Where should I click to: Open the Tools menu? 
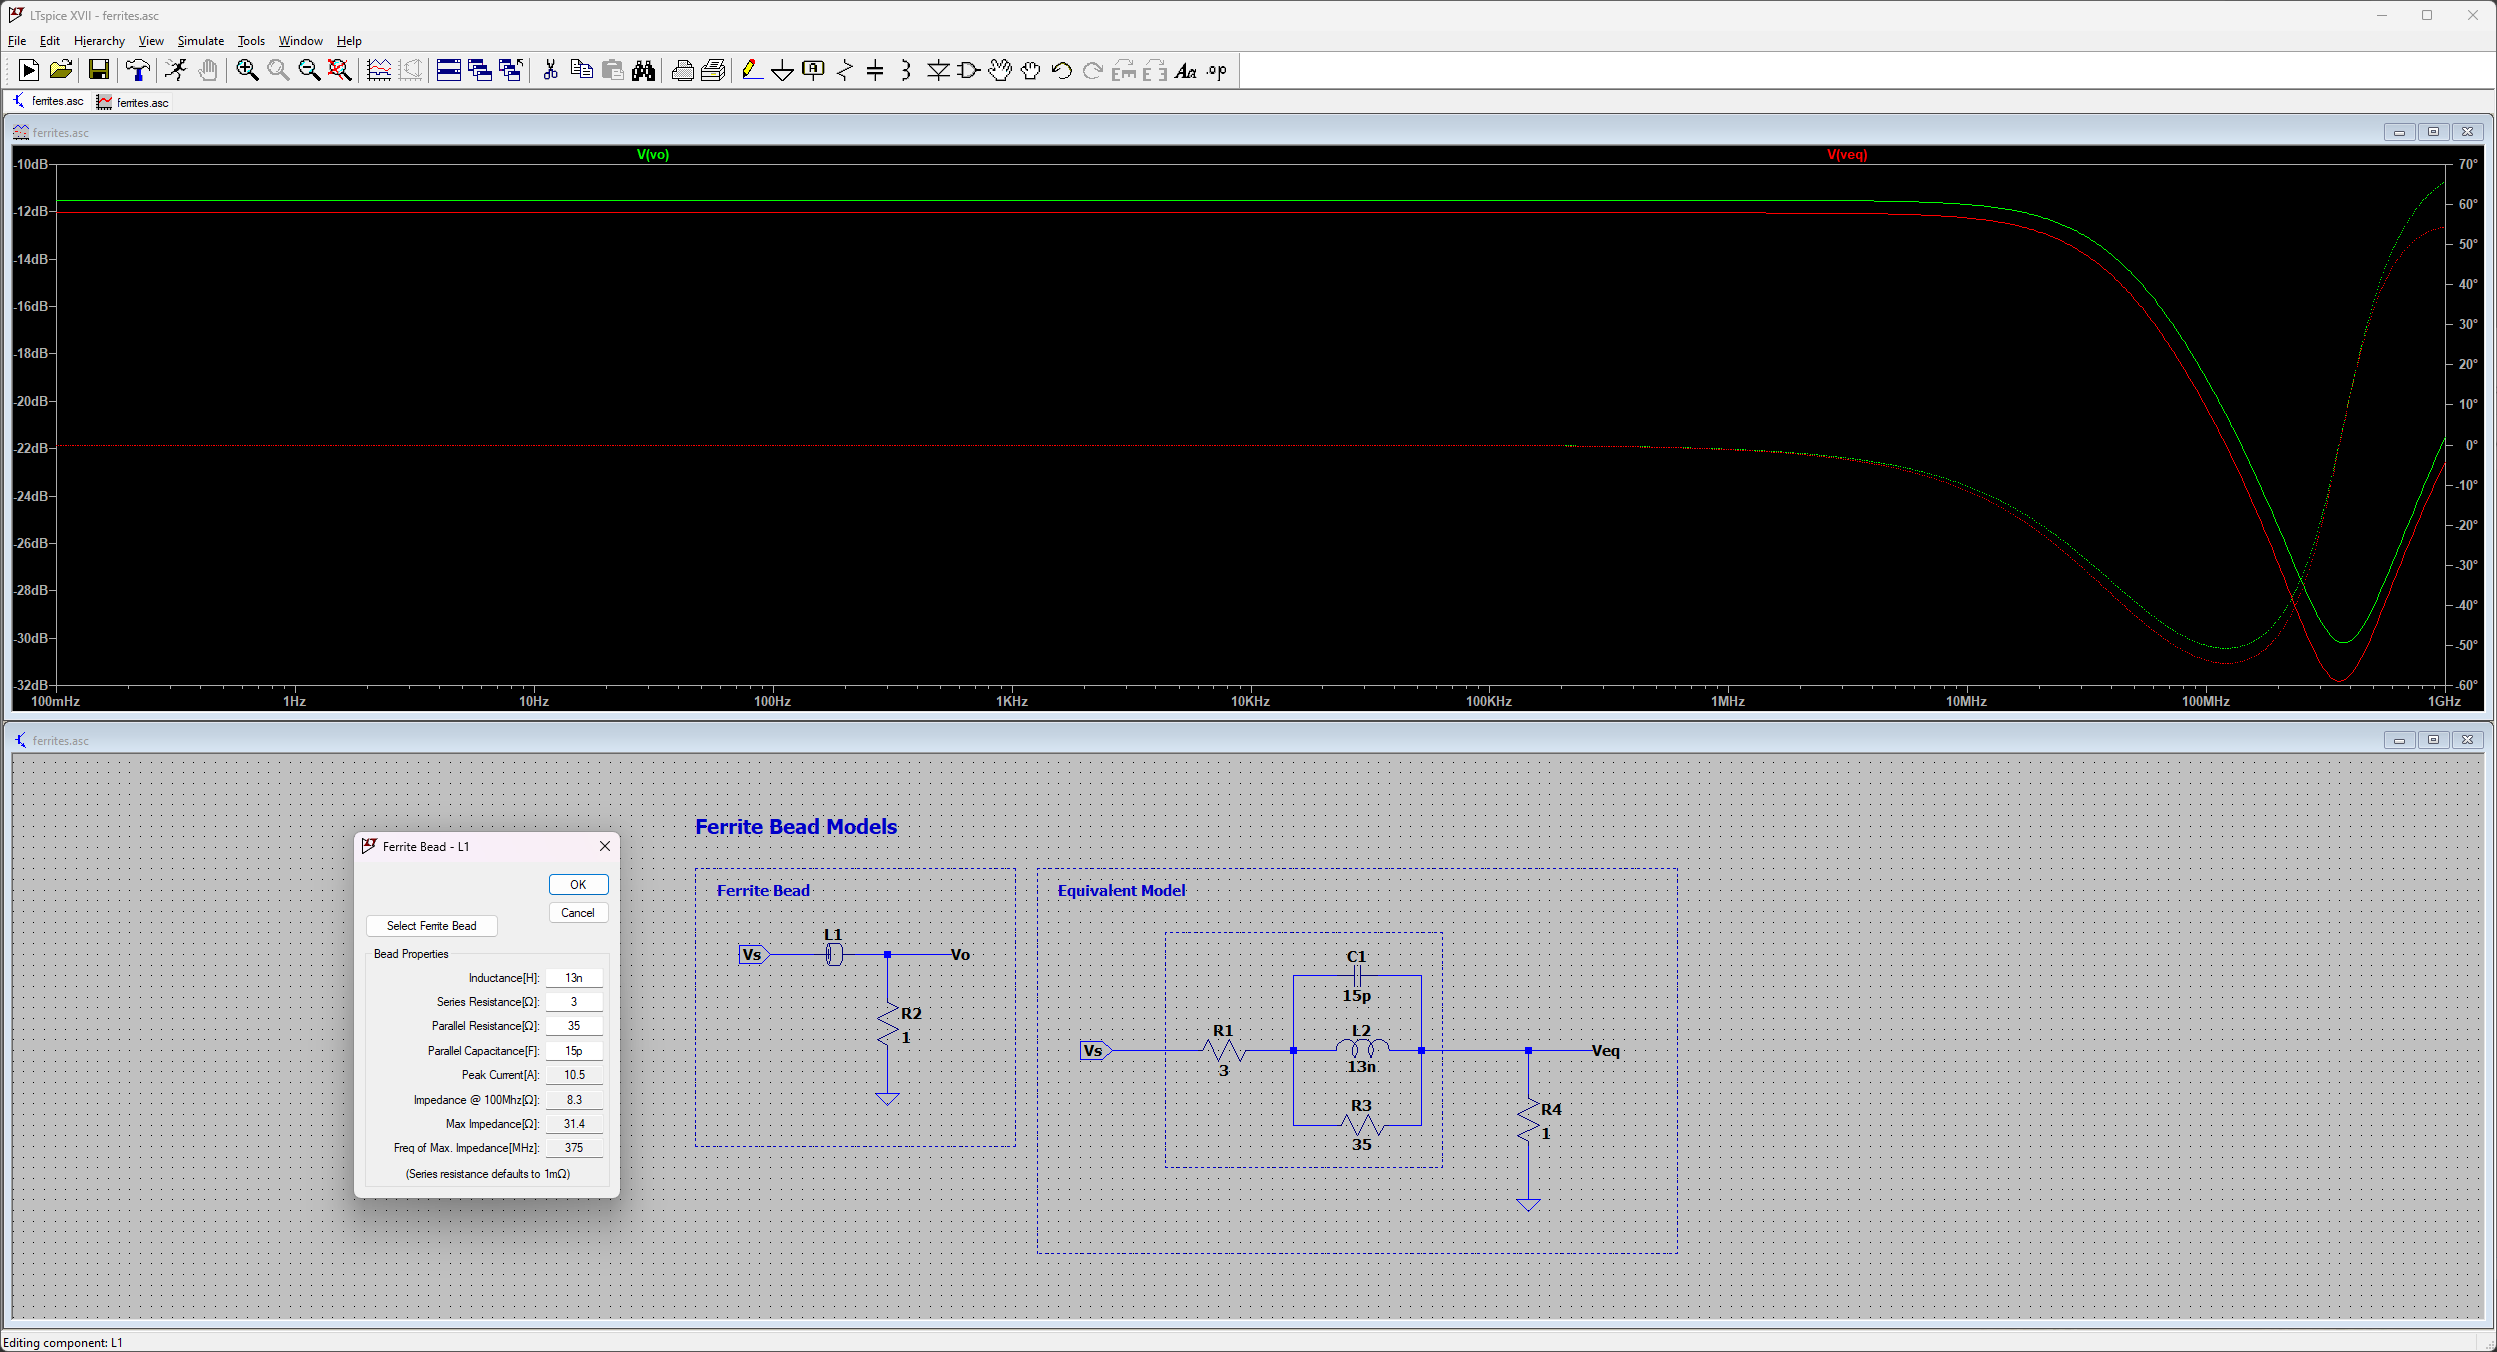(251, 41)
